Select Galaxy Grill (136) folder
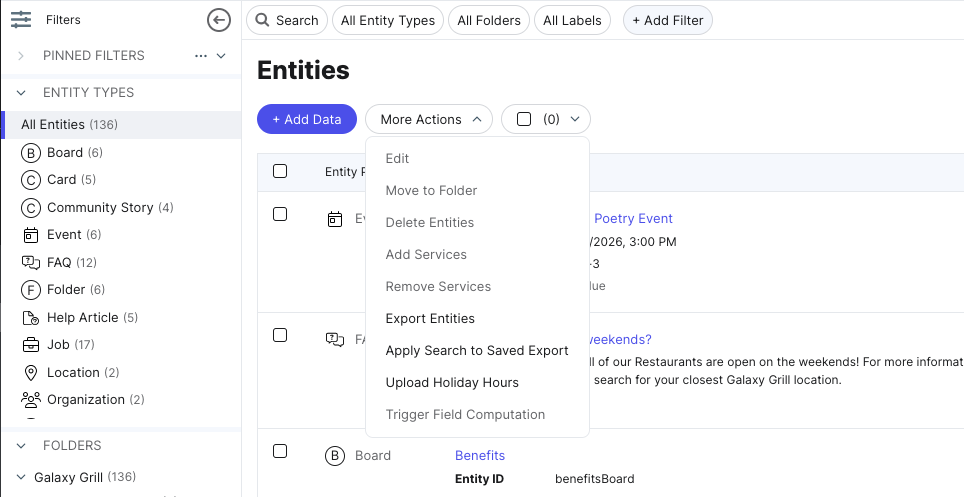964x497 pixels. click(85, 477)
